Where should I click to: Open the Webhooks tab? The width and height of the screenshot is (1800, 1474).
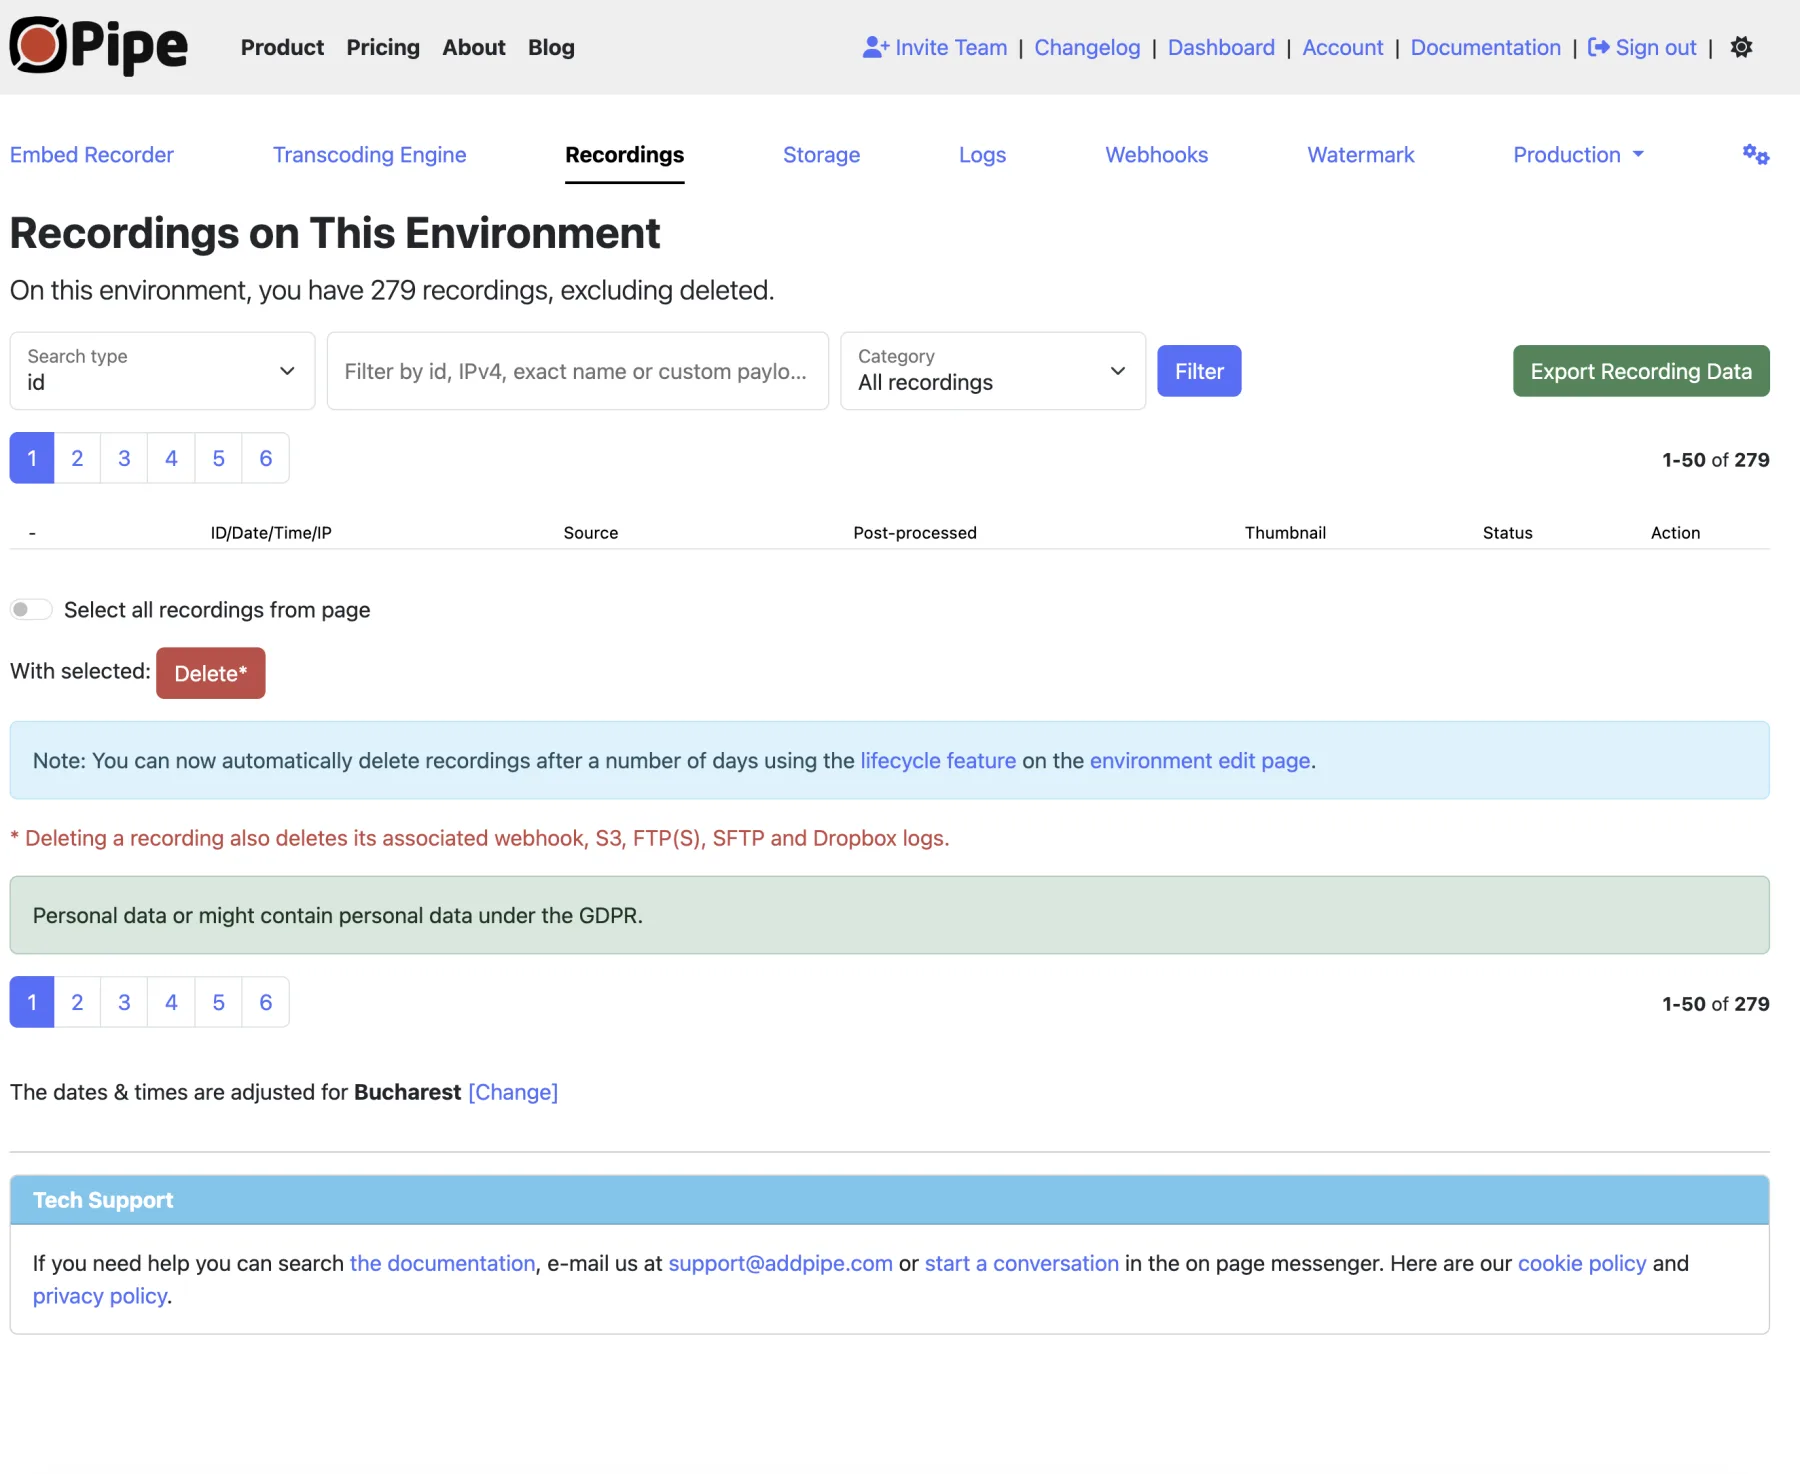pos(1157,155)
